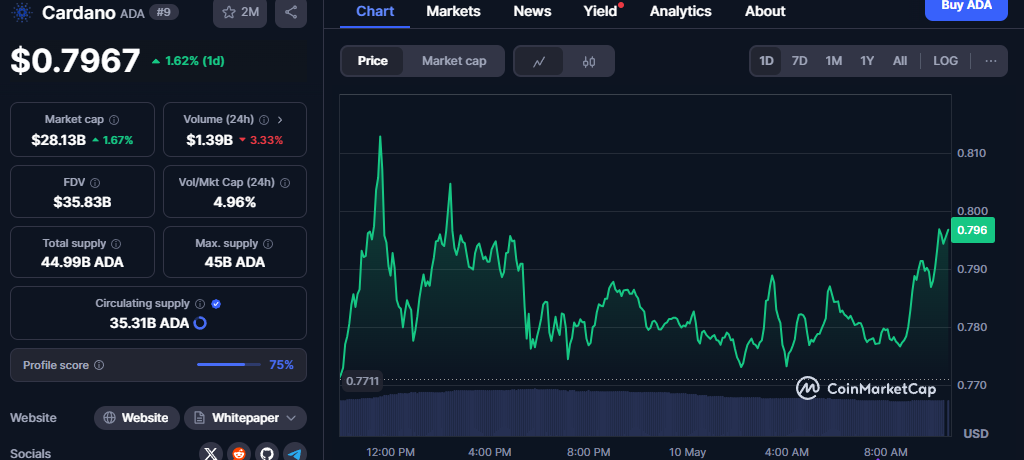
Task: Select the Market cap chart toggle
Action: coord(454,61)
